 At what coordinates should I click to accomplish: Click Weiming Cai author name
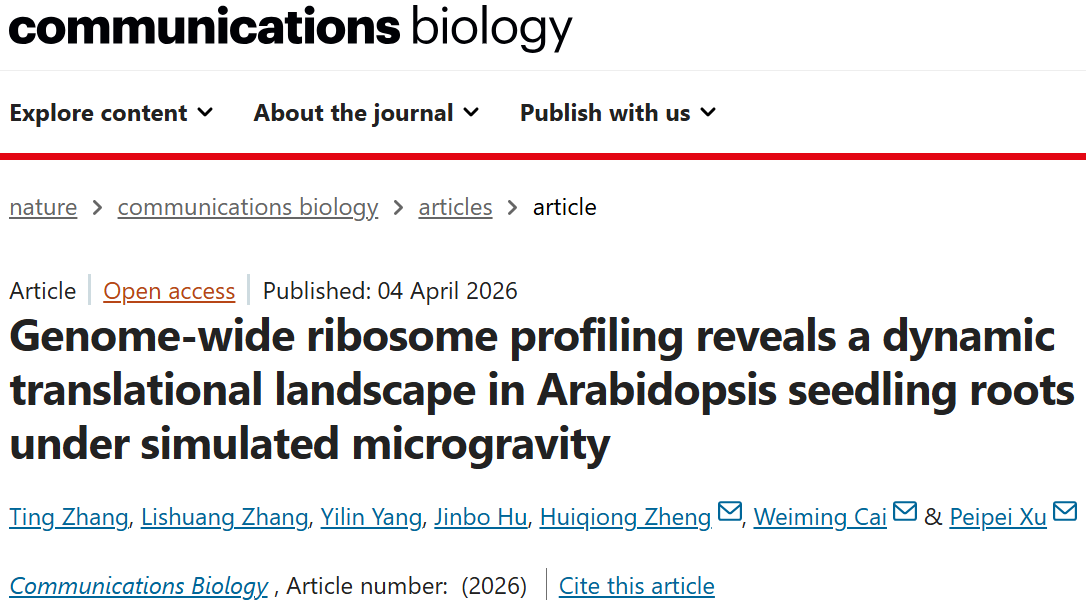click(820, 517)
